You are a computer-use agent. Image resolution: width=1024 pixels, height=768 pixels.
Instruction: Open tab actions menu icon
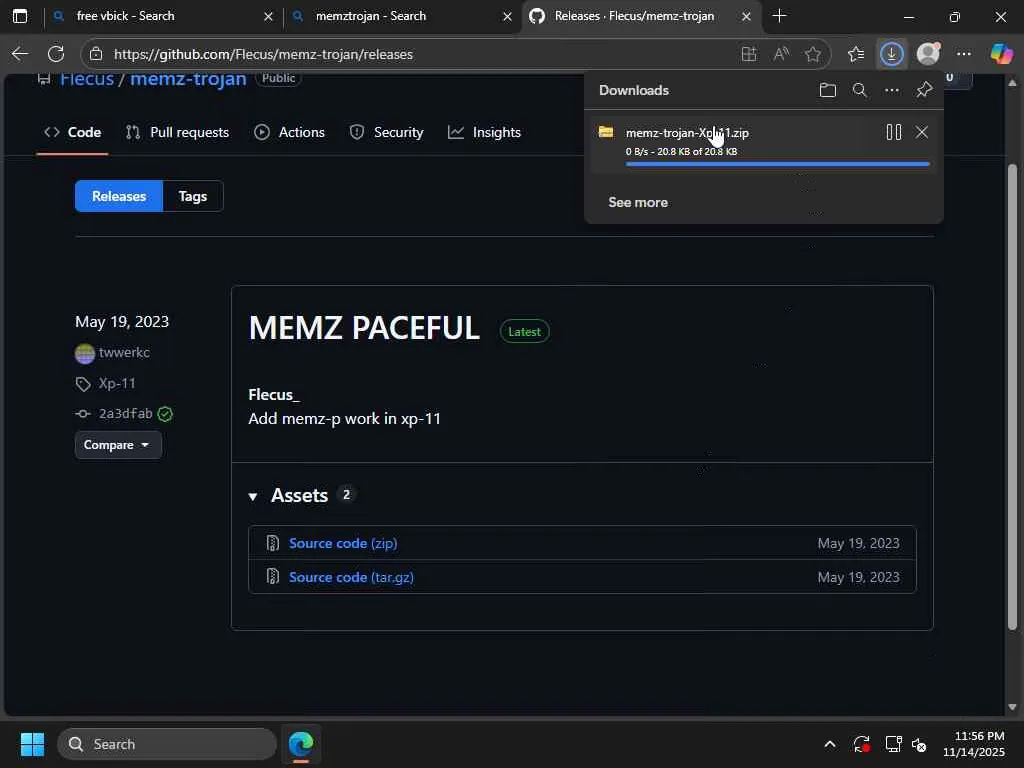pyautogui.click(x=20, y=16)
